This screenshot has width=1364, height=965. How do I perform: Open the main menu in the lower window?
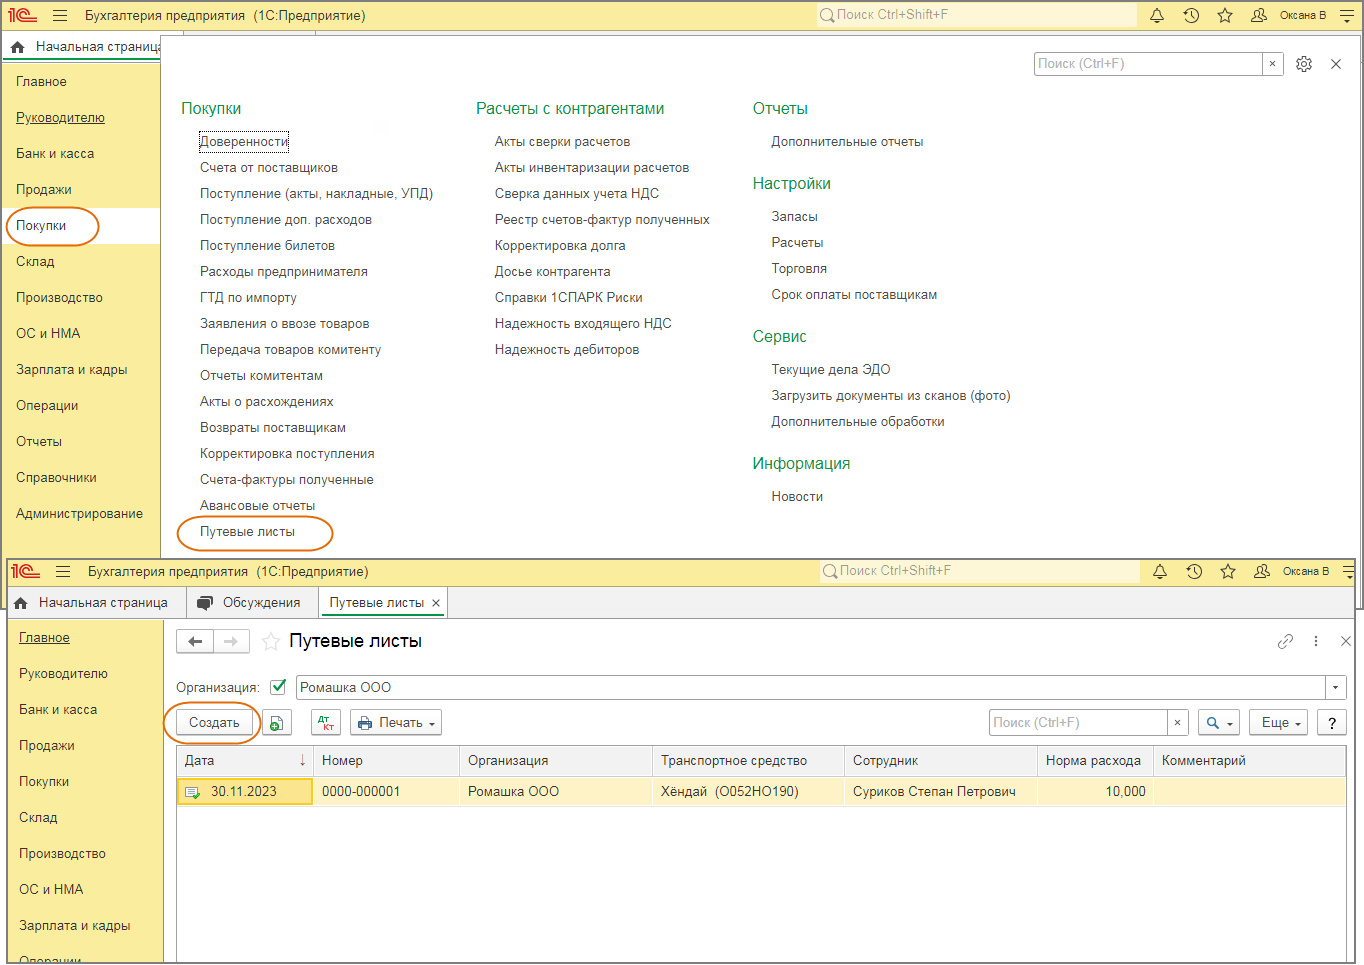[x=63, y=571]
